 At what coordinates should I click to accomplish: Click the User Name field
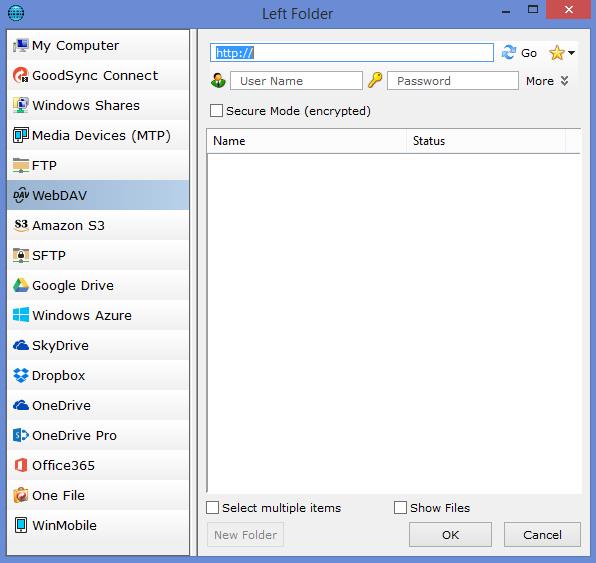[296, 81]
